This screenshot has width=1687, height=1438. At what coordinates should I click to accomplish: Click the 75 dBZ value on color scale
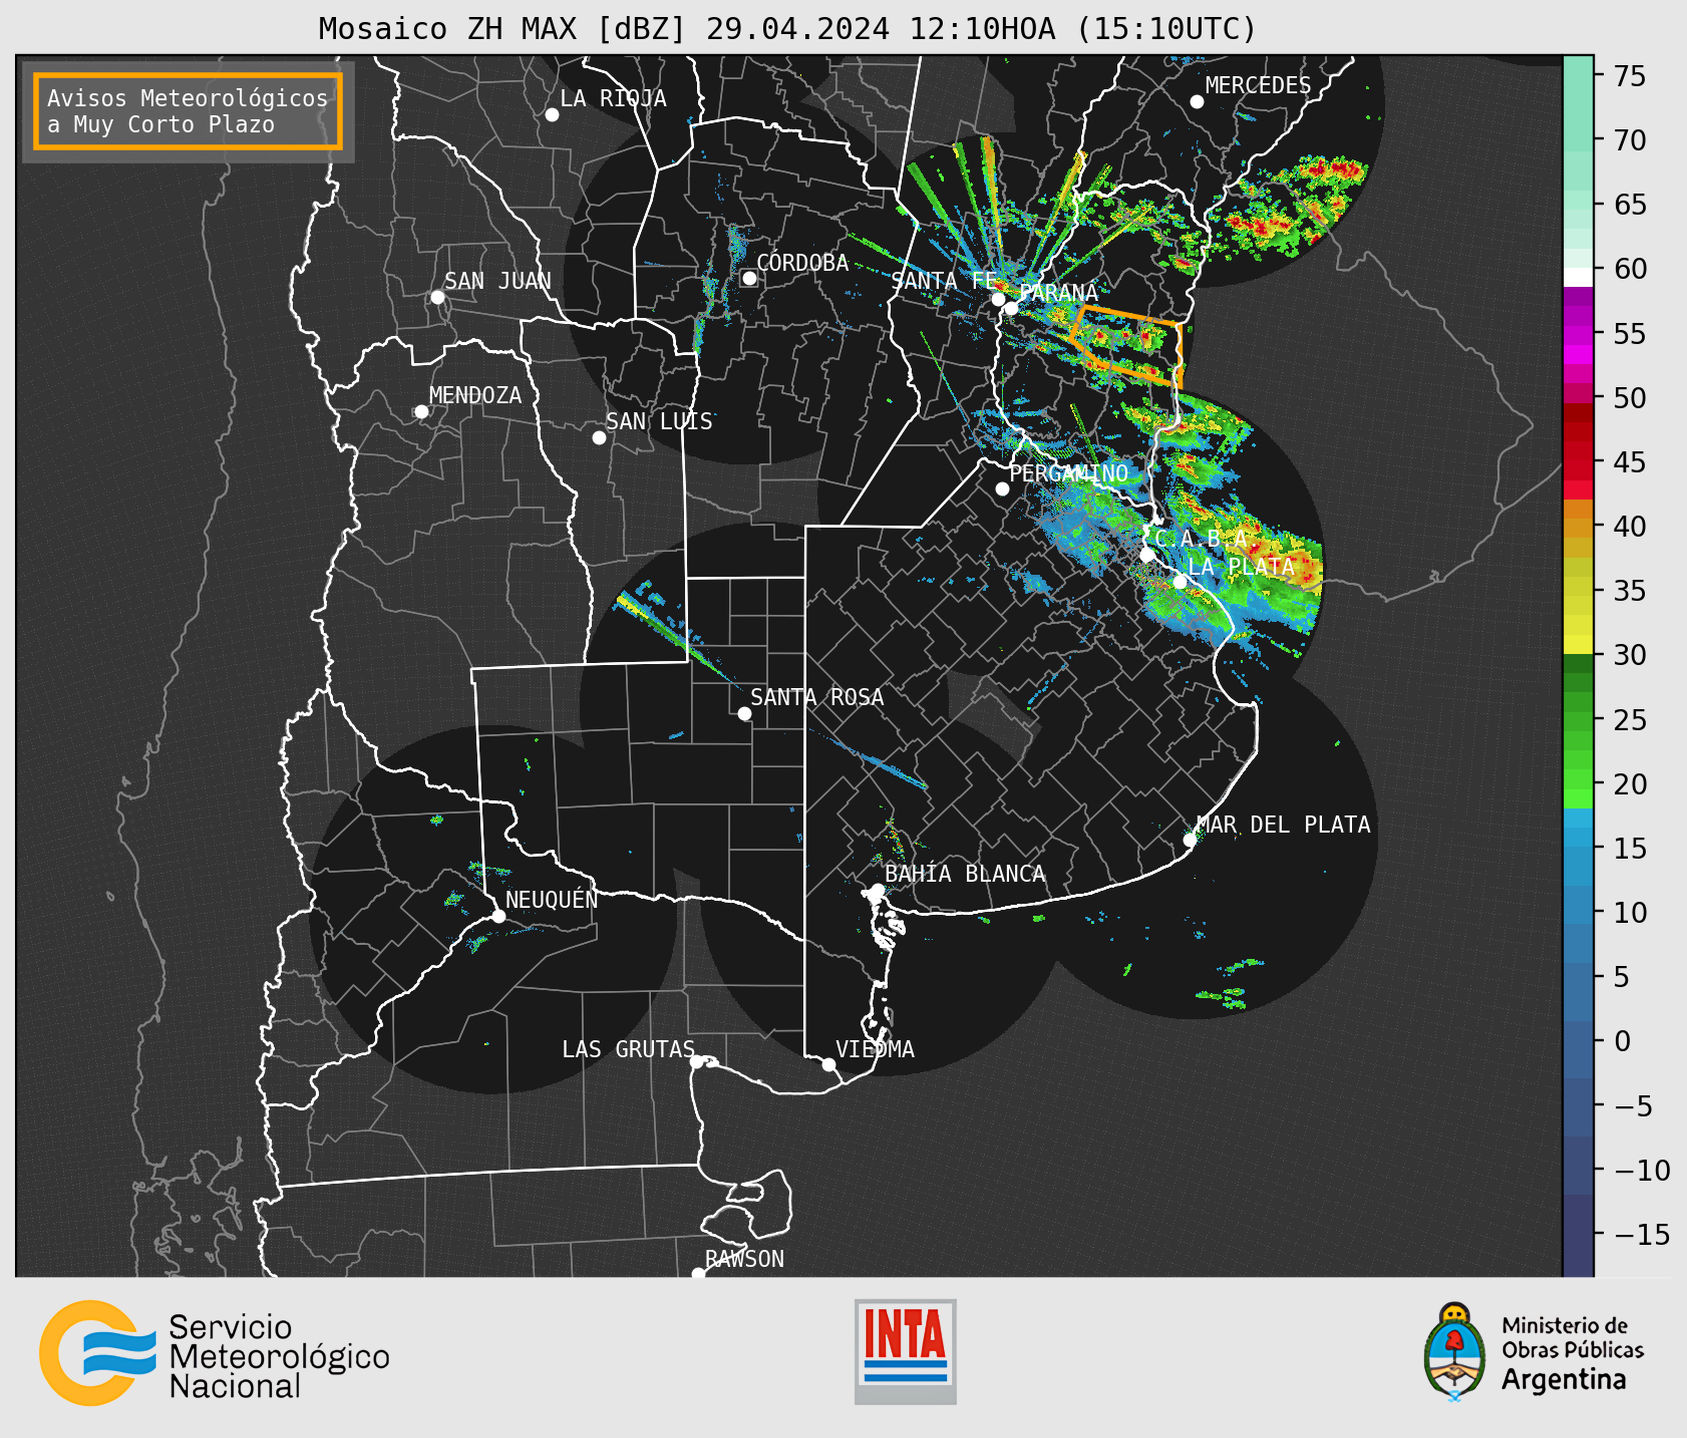pyautogui.click(x=1630, y=76)
